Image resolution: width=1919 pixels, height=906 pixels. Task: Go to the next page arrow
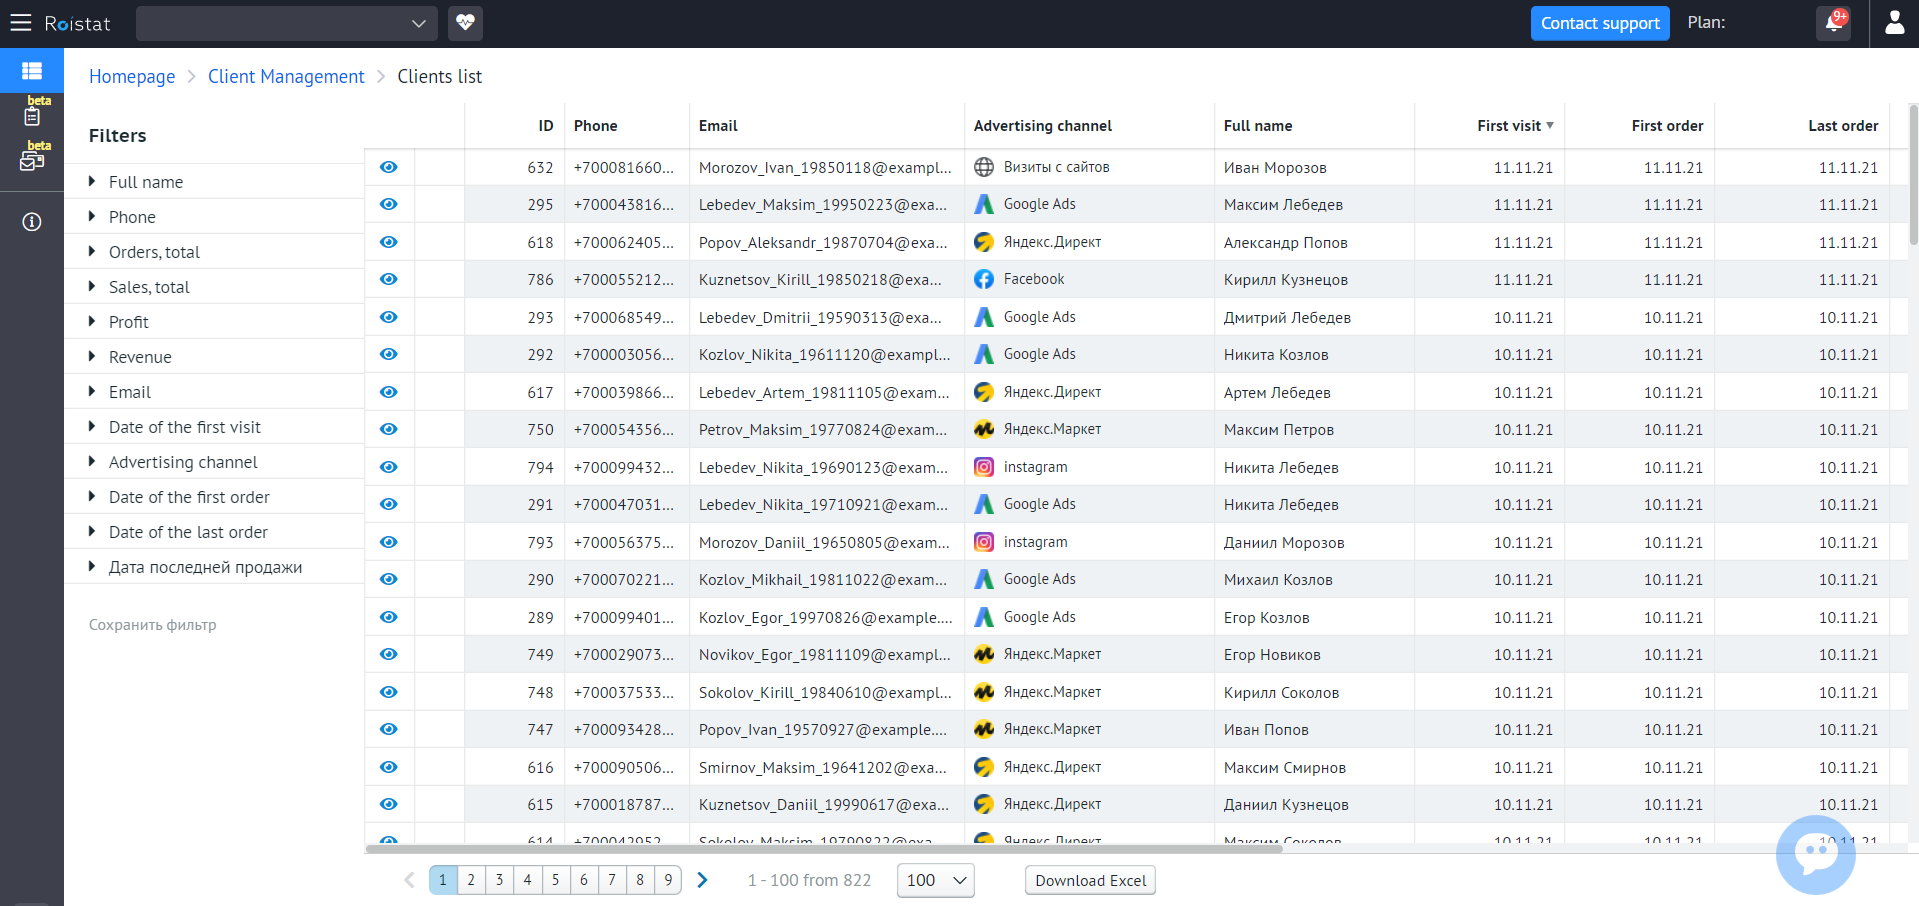pos(702,880)
